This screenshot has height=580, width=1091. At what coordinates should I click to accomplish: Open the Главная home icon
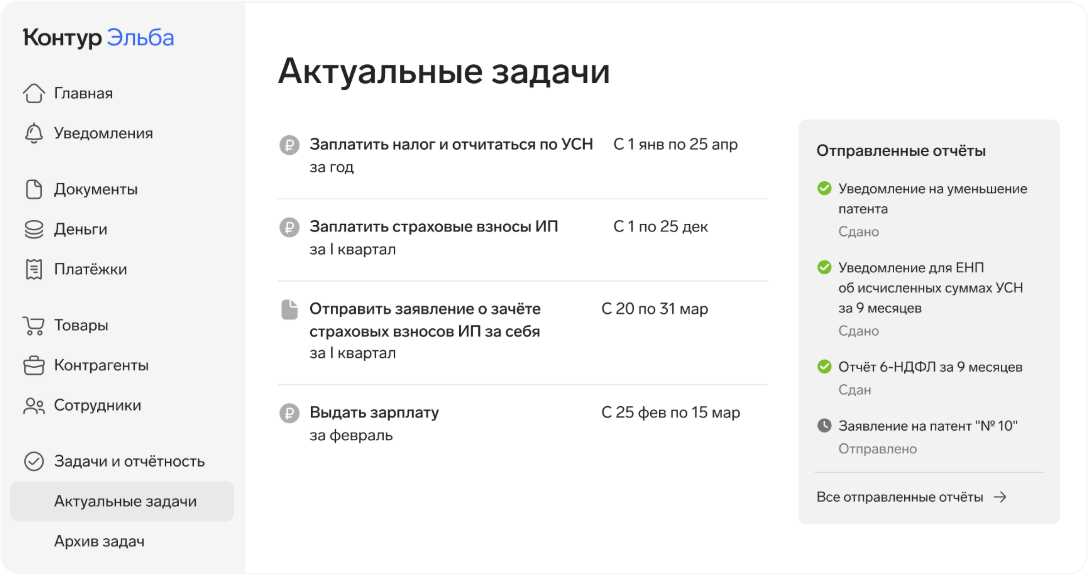[x=33, y=92]
